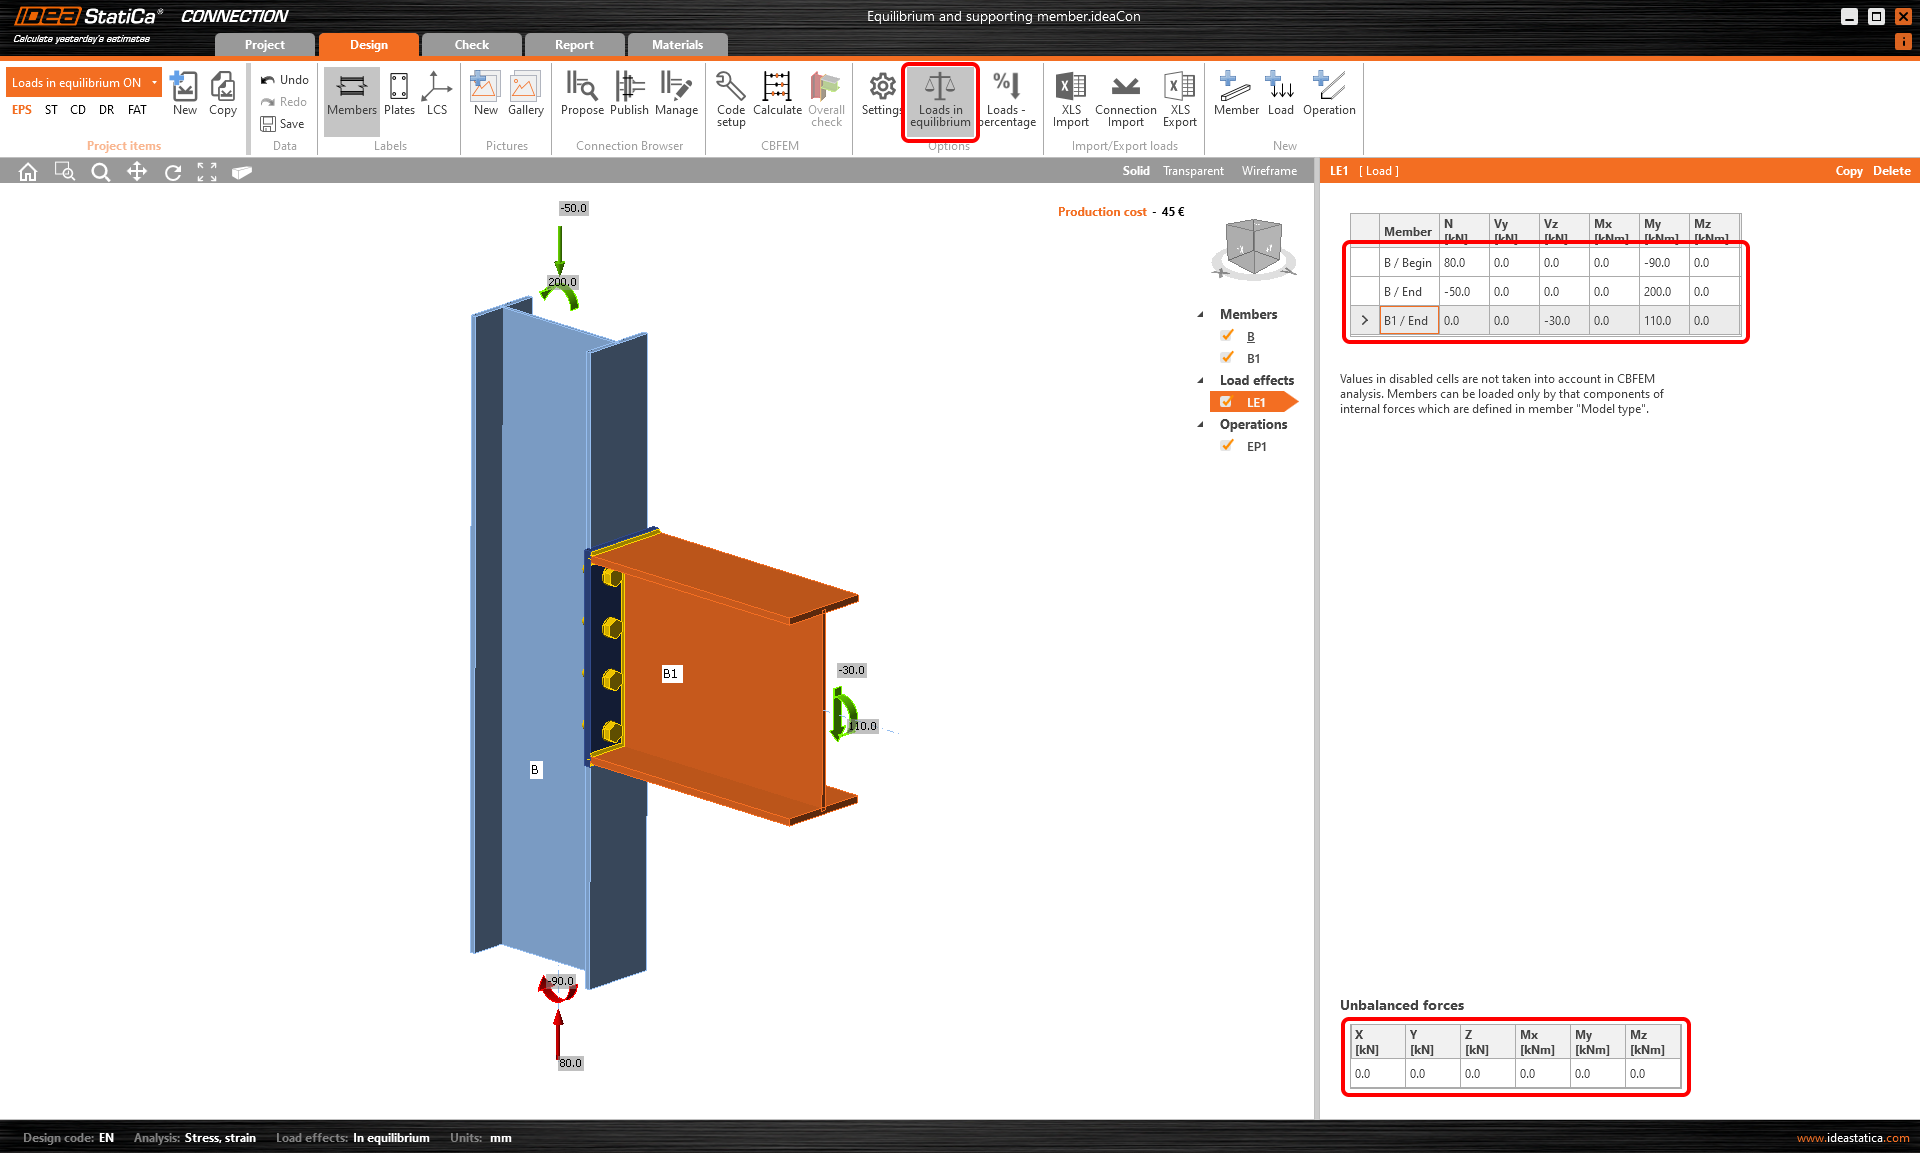Viewport: 1920px width, 1153px height.
Task: Click XLS Import icon
Action: (x=1070, y=88)
